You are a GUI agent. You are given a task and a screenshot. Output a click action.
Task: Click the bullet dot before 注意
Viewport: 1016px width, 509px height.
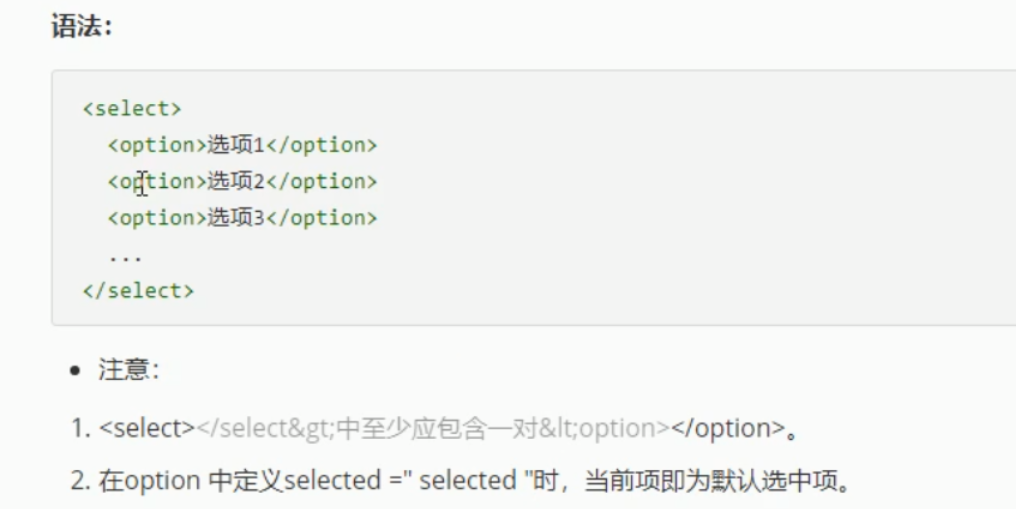[x=75, y=372]
